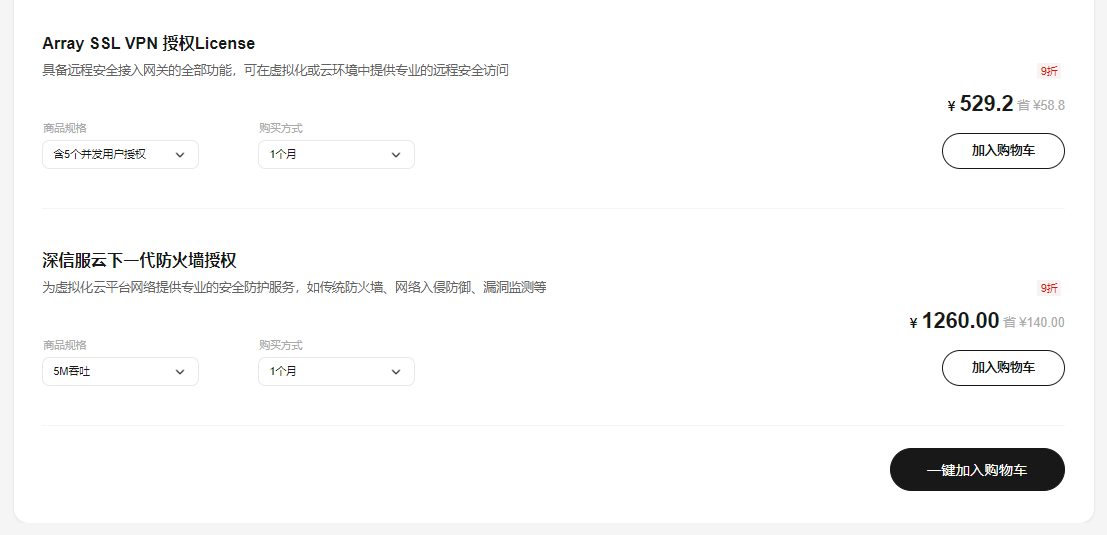Open the Array SSL VPN 授权License title

(x=148, y=43)
